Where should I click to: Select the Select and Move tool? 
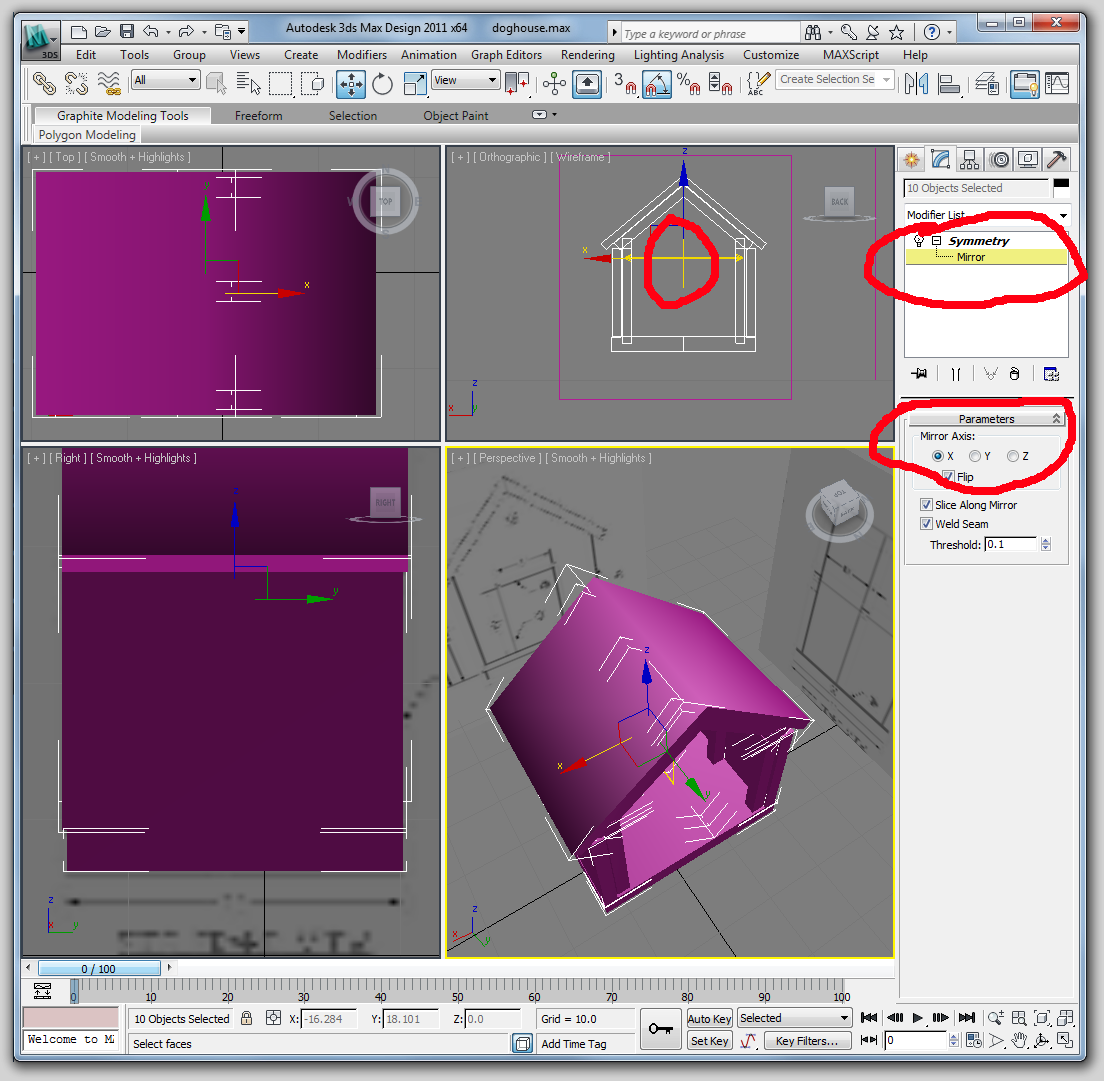(x=351, y=84)
